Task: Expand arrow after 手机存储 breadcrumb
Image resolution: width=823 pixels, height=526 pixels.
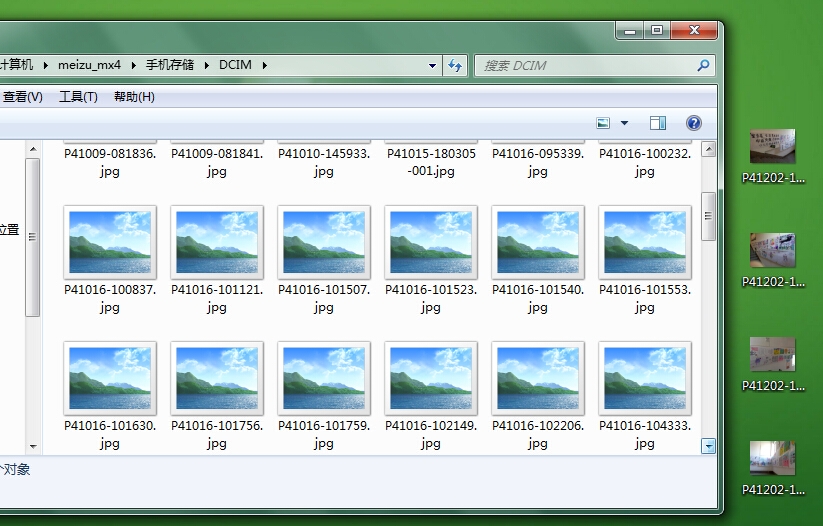Action: pyautogui.click(x=207, y=66)
